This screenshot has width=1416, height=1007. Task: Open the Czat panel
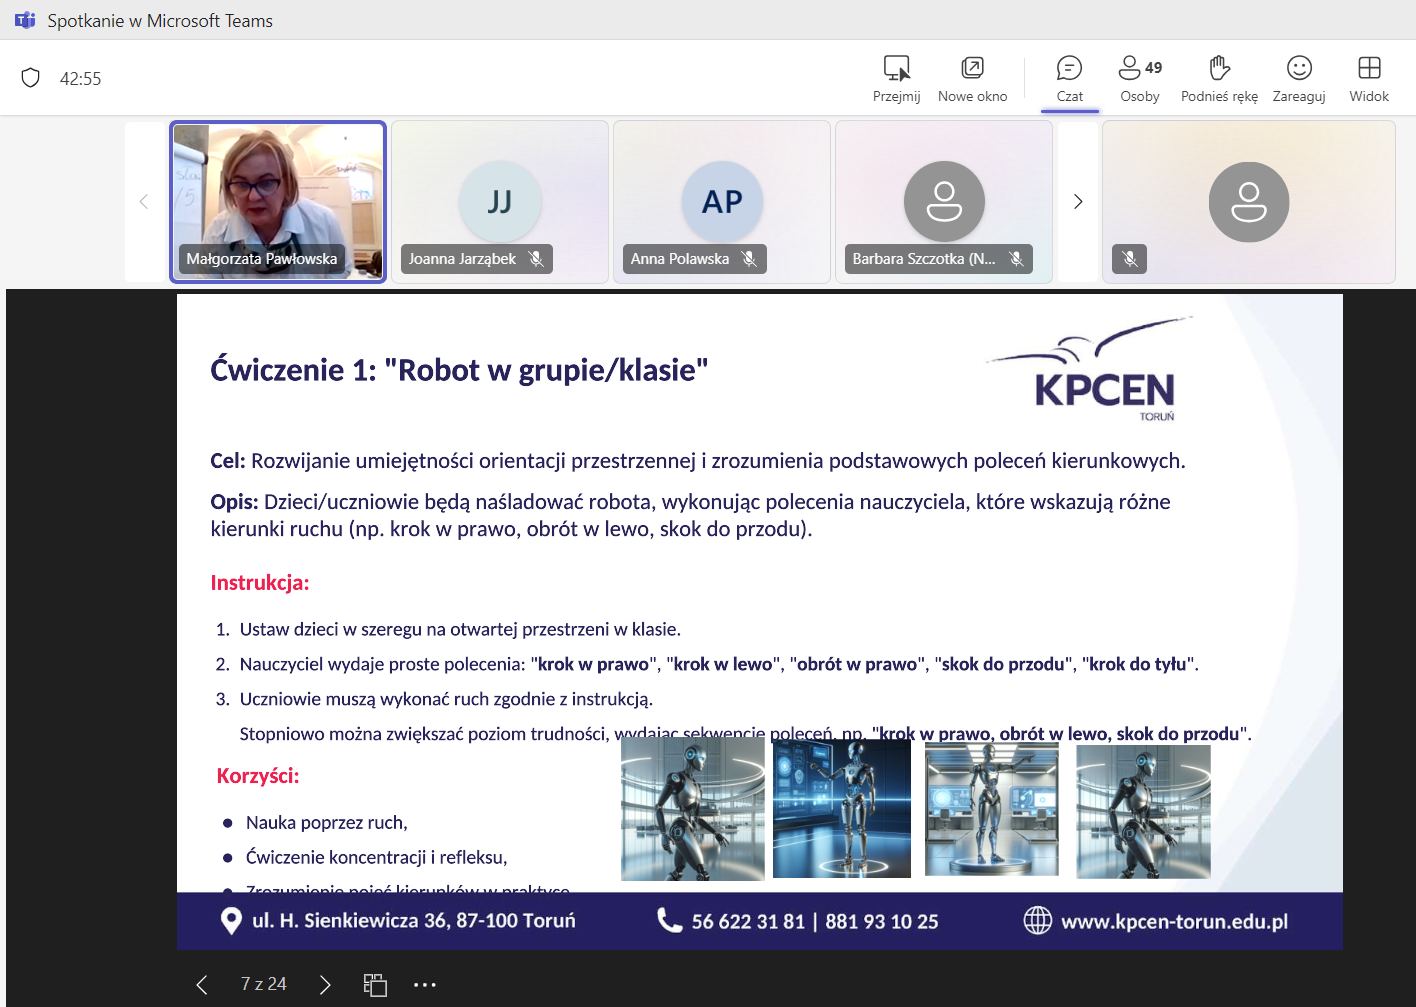click(1069, 79)
